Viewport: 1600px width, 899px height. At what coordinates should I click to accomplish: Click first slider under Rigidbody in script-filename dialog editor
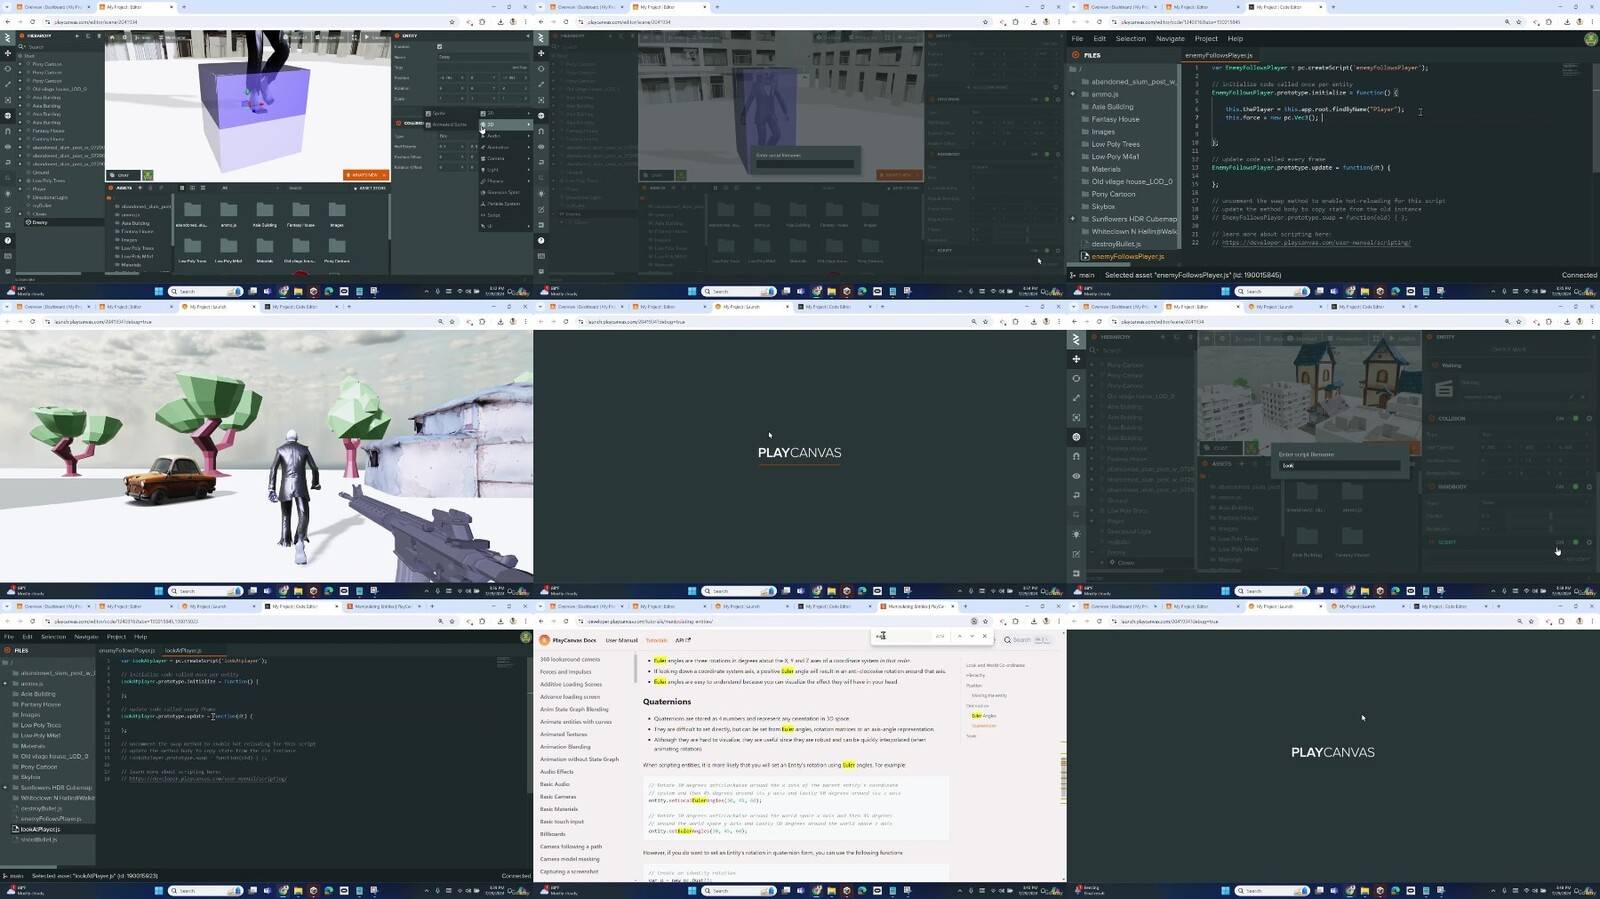coord(1550,516)
